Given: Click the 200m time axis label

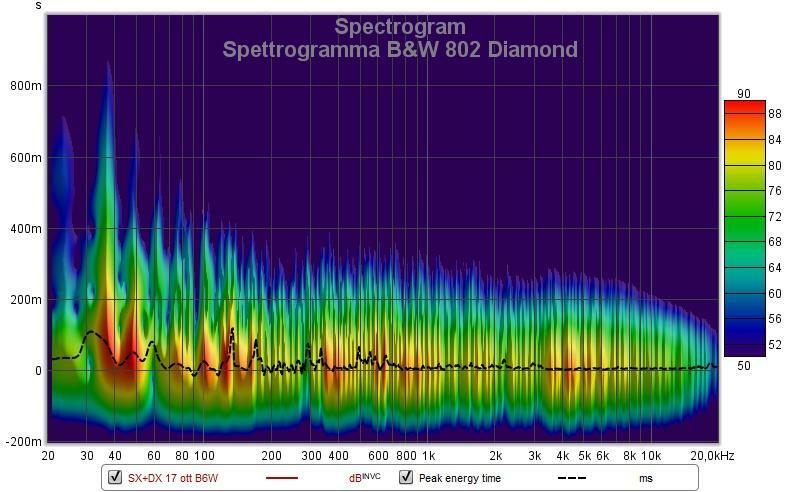Looking at the screenshot, I should pos(26,300).
